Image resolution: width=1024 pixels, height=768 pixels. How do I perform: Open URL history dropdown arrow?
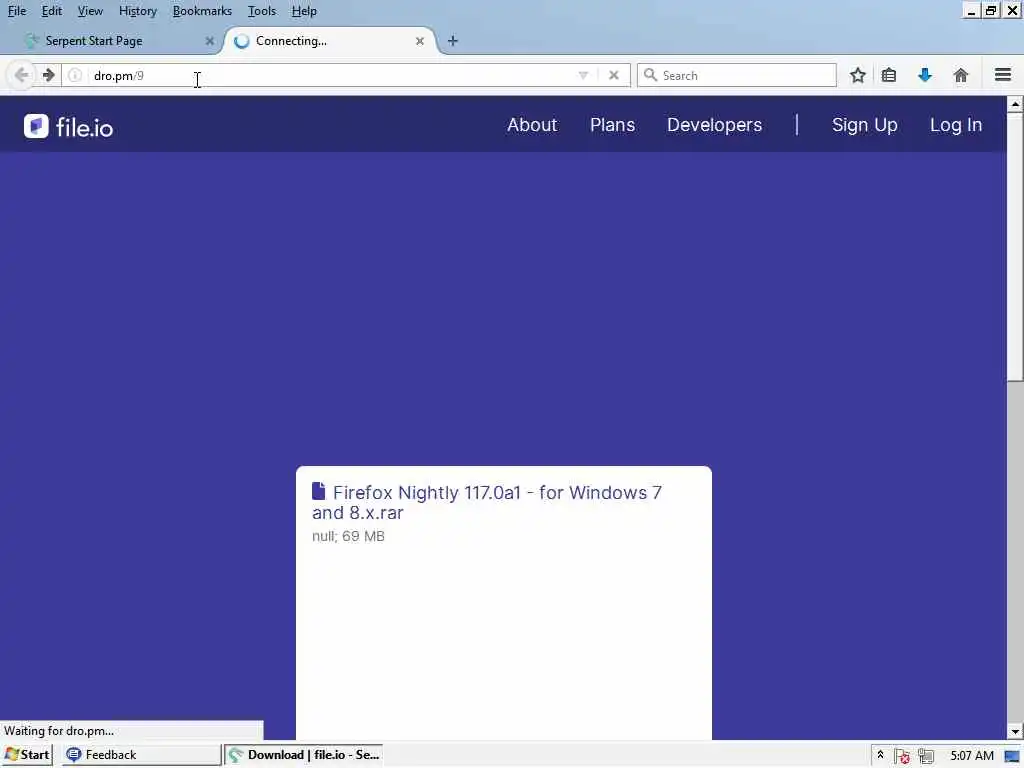(x=583, y=76)
